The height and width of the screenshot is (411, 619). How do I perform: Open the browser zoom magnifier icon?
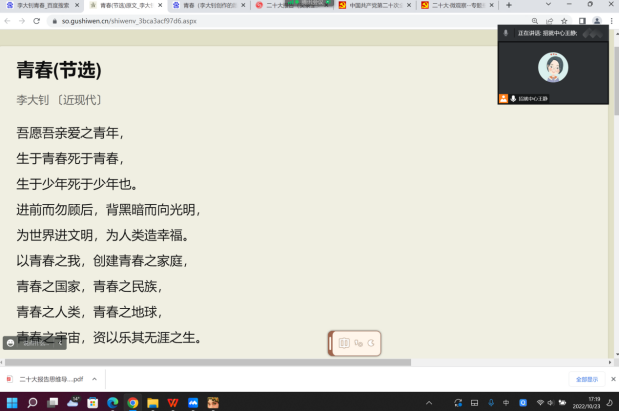point(535,20)
